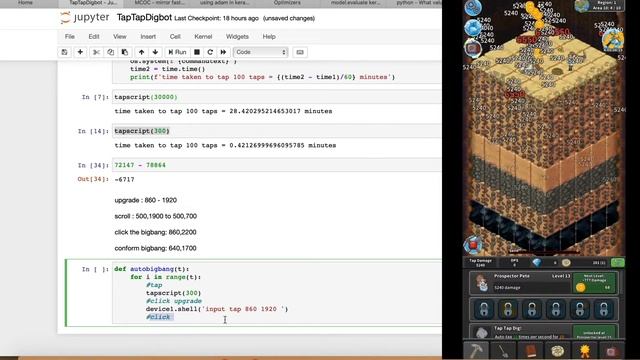Click the -6717 output value
The image size is (640, 360).
point(124,180)
